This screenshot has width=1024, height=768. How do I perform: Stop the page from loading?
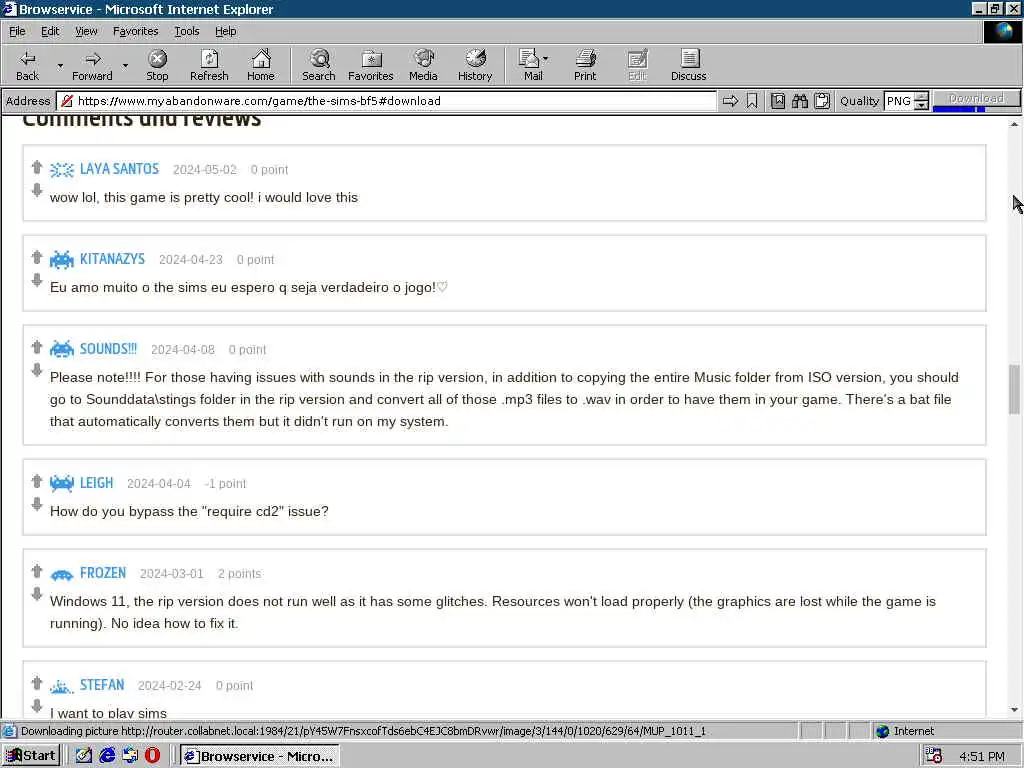pyautogui.click(x=157, y=65)
